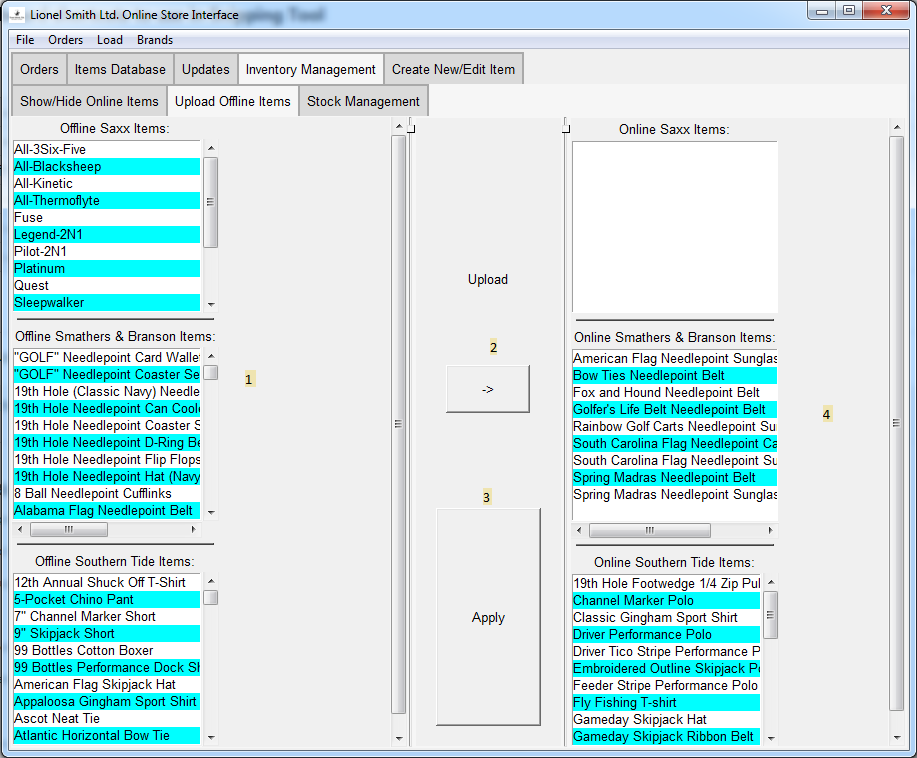Select All-Blacksheep in Offline Saxx list
Screen dimensions: 917x758
[106, 166]
